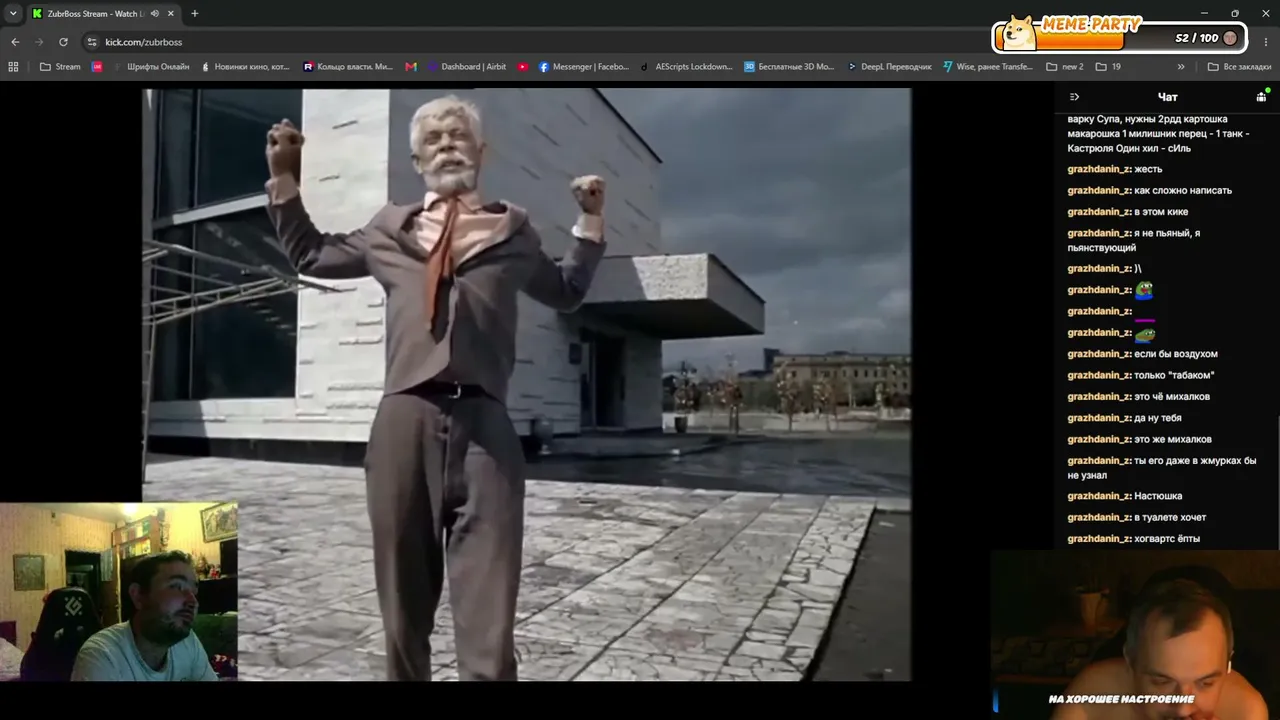Mute the ZubrBoss Stream tab audio

[154, 14]
